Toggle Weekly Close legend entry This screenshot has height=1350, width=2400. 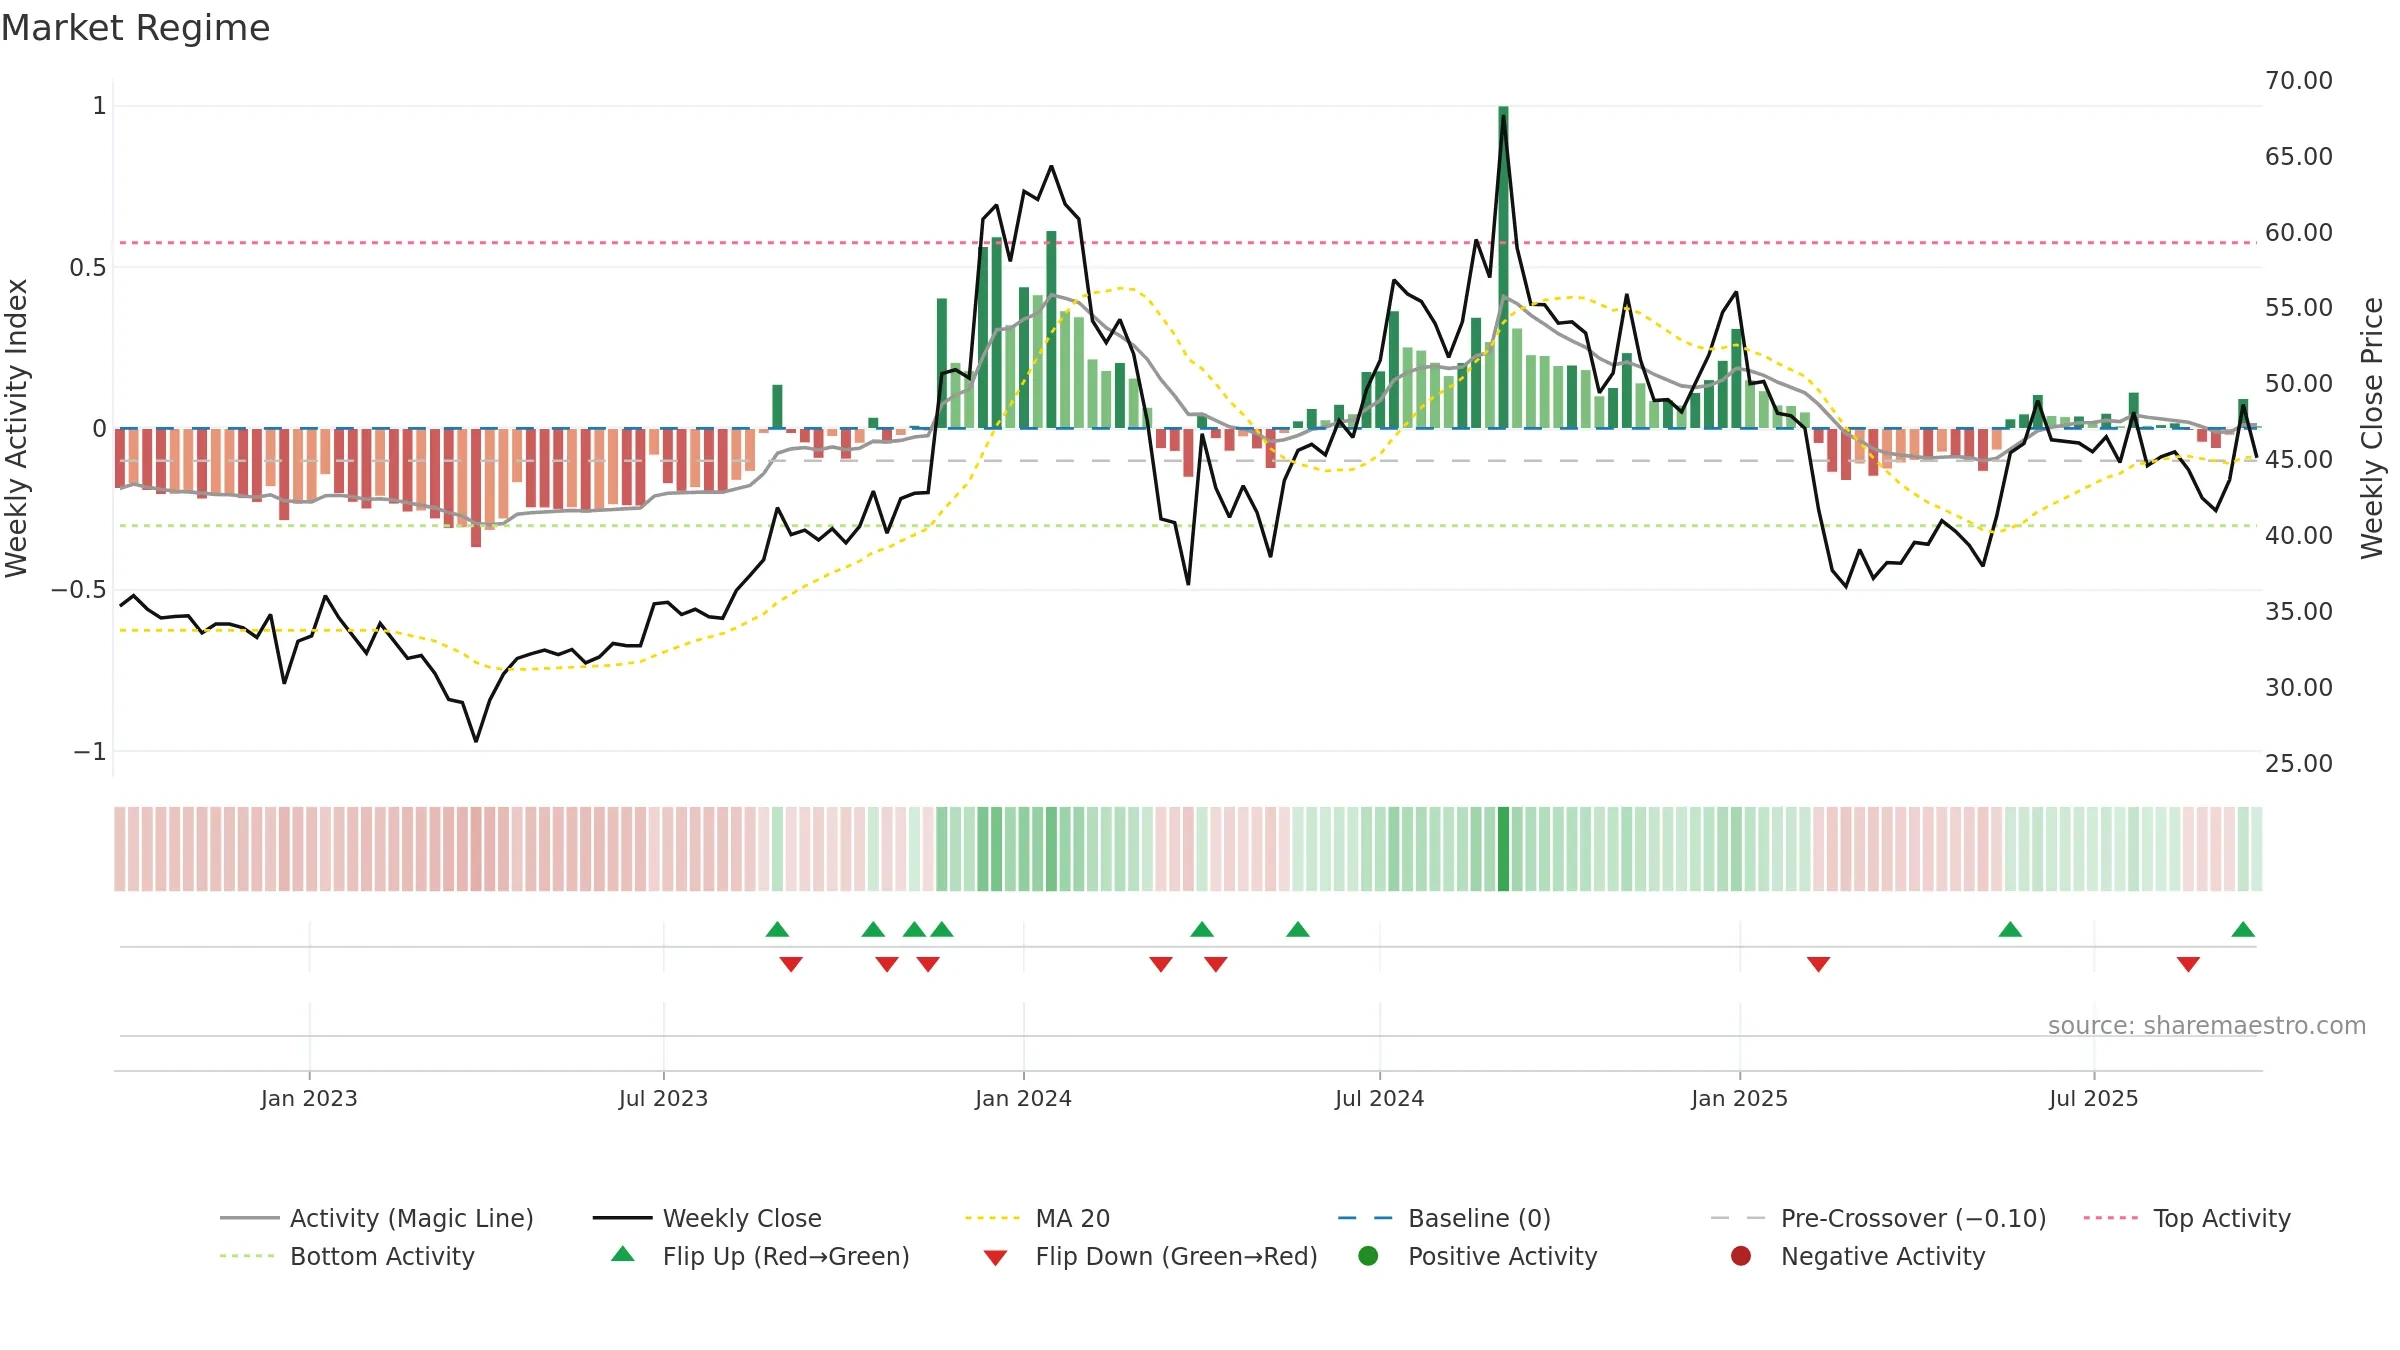[x=707, y=1218]
